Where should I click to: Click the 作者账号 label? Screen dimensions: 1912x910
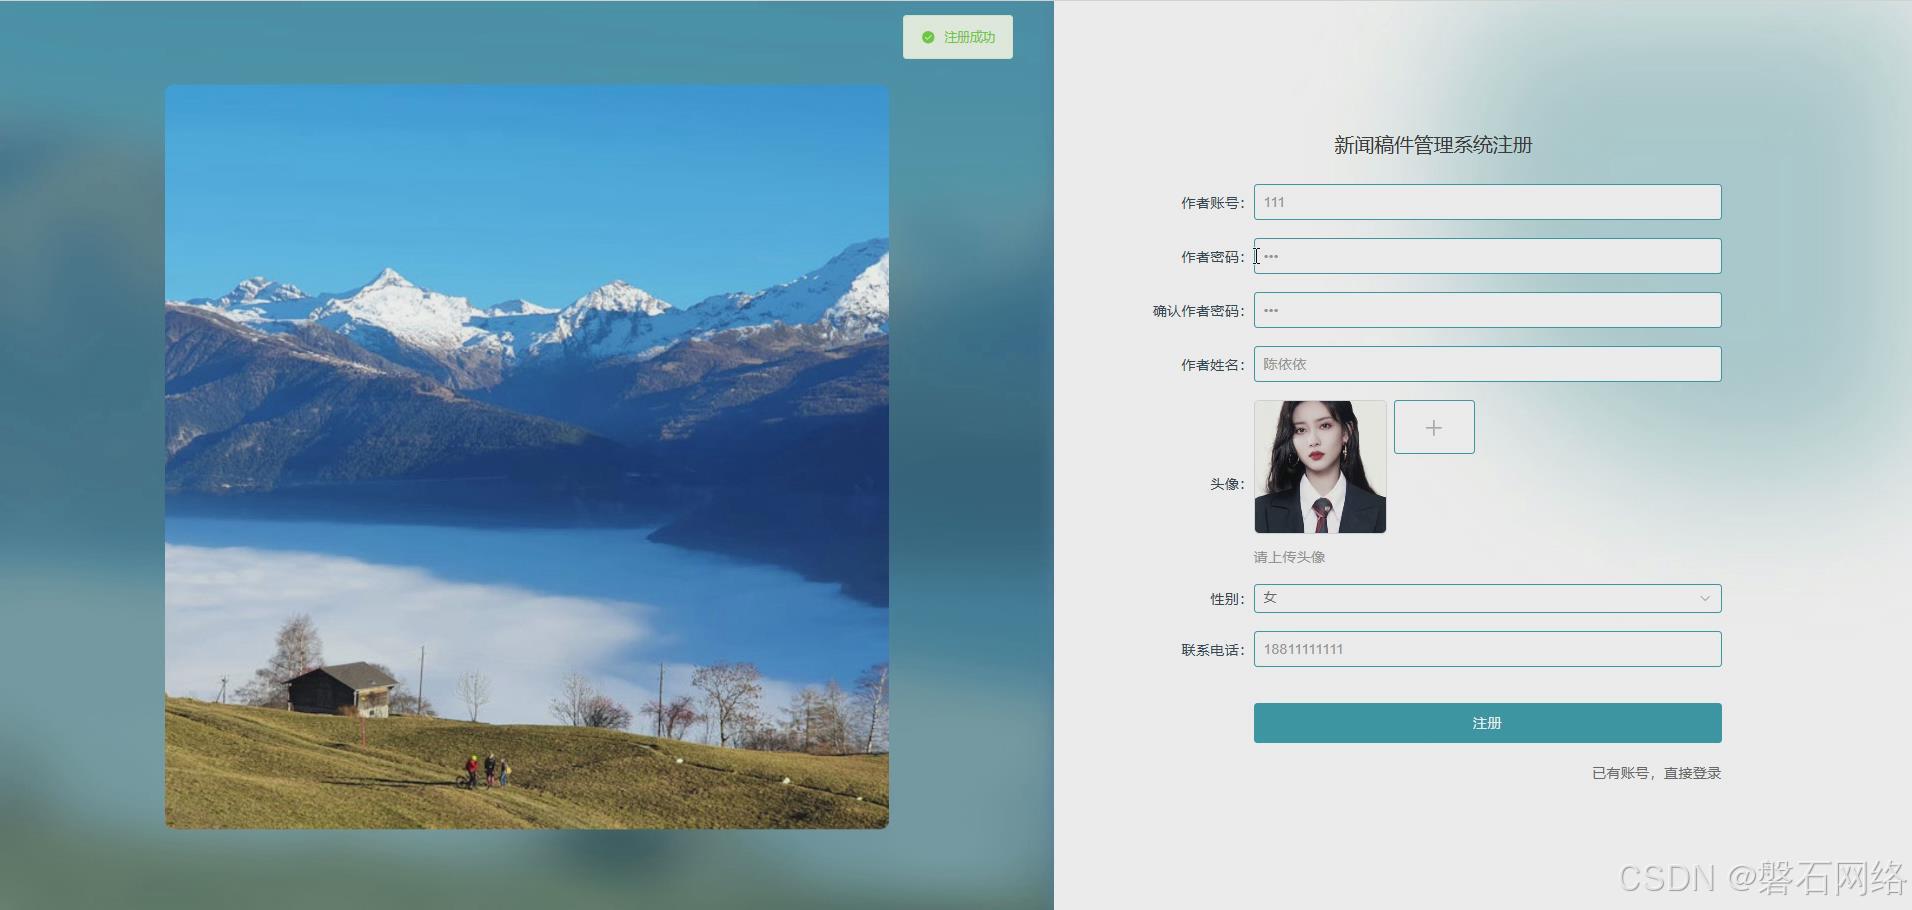(1212, 203)
